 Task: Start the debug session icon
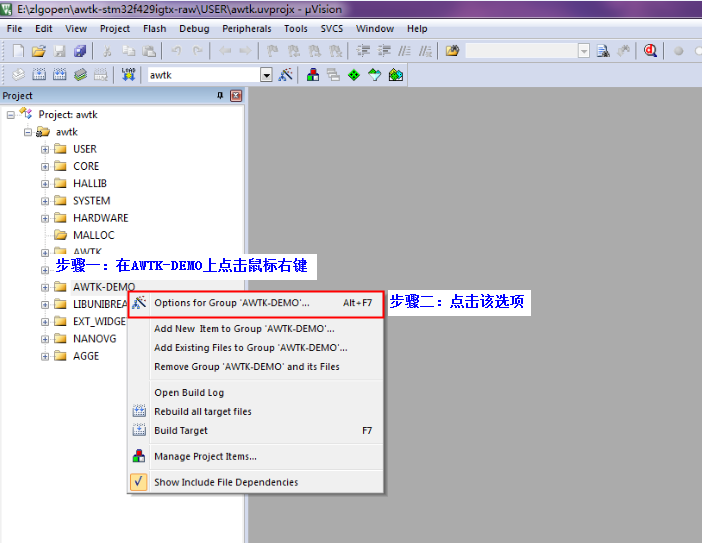(x=651, y=51)
